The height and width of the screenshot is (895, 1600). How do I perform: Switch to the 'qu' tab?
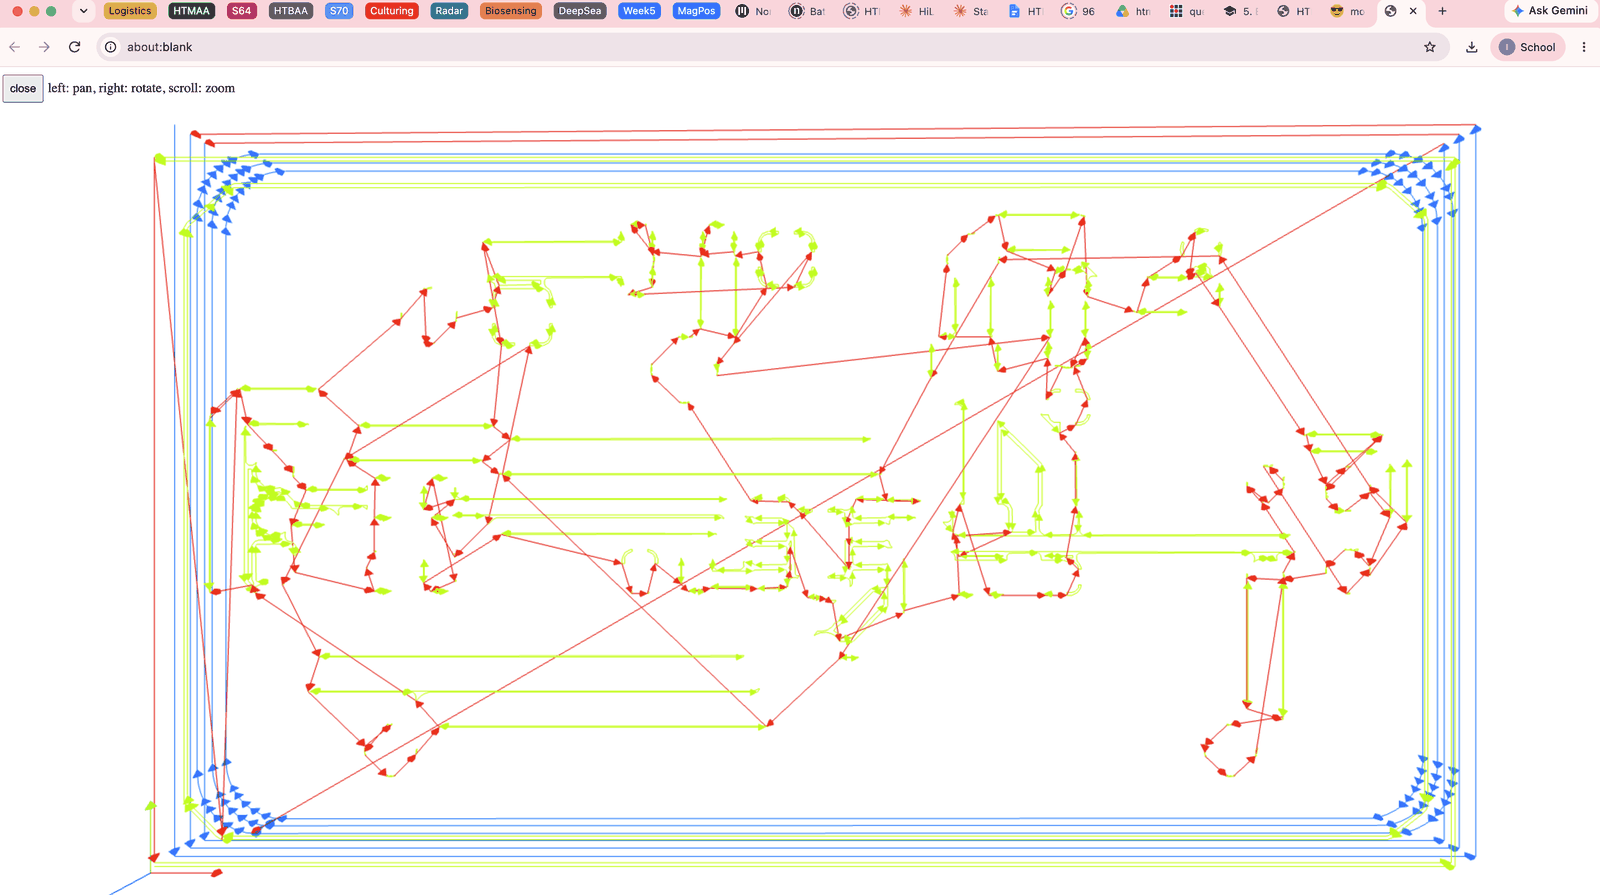pyautogui.click(x=1187, y=11)
